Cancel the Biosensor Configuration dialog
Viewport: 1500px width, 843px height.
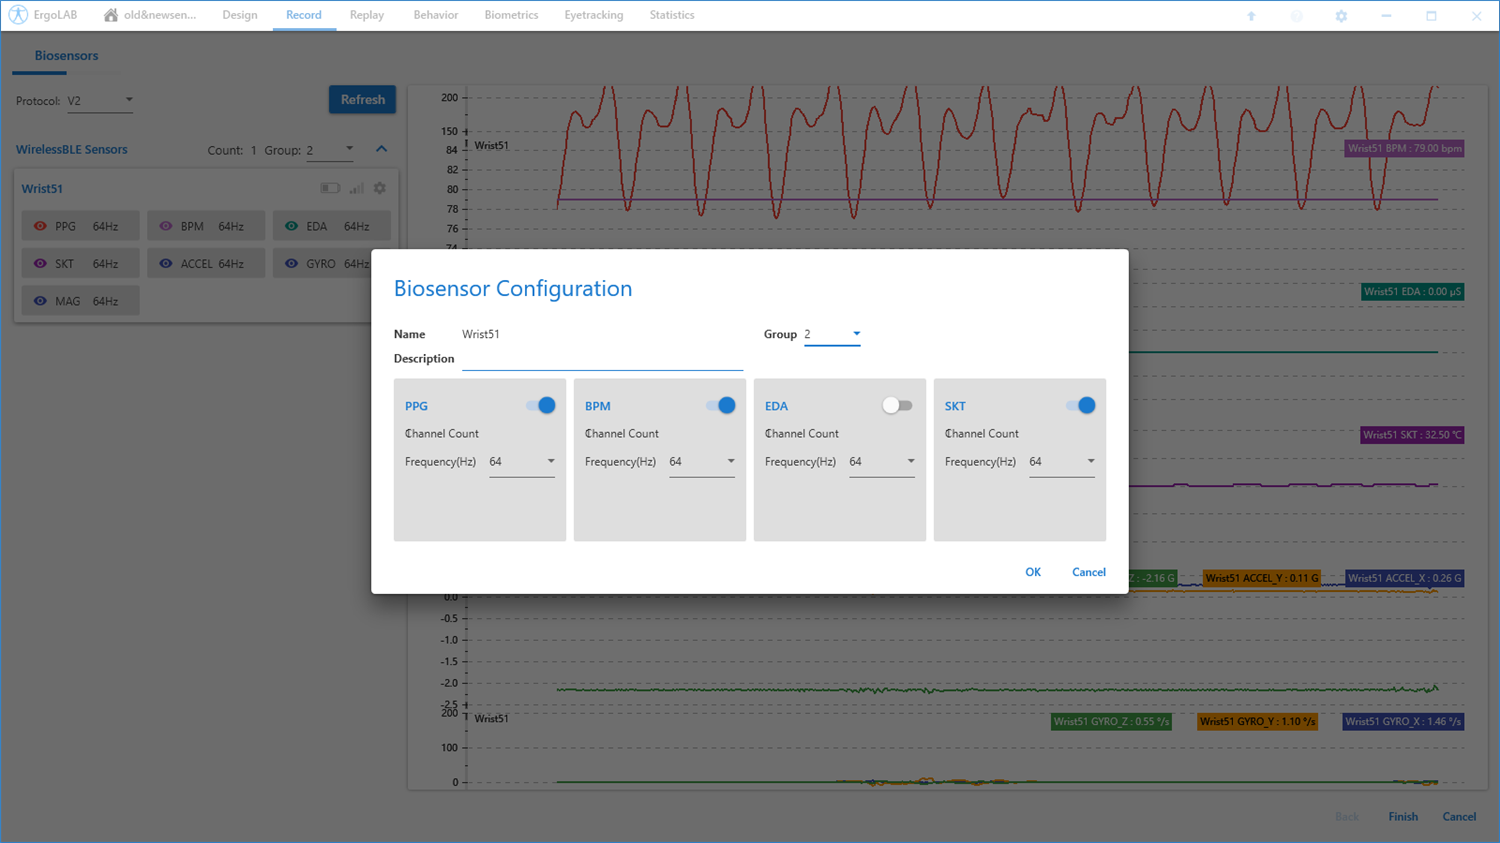click(x=1088, y=572)
